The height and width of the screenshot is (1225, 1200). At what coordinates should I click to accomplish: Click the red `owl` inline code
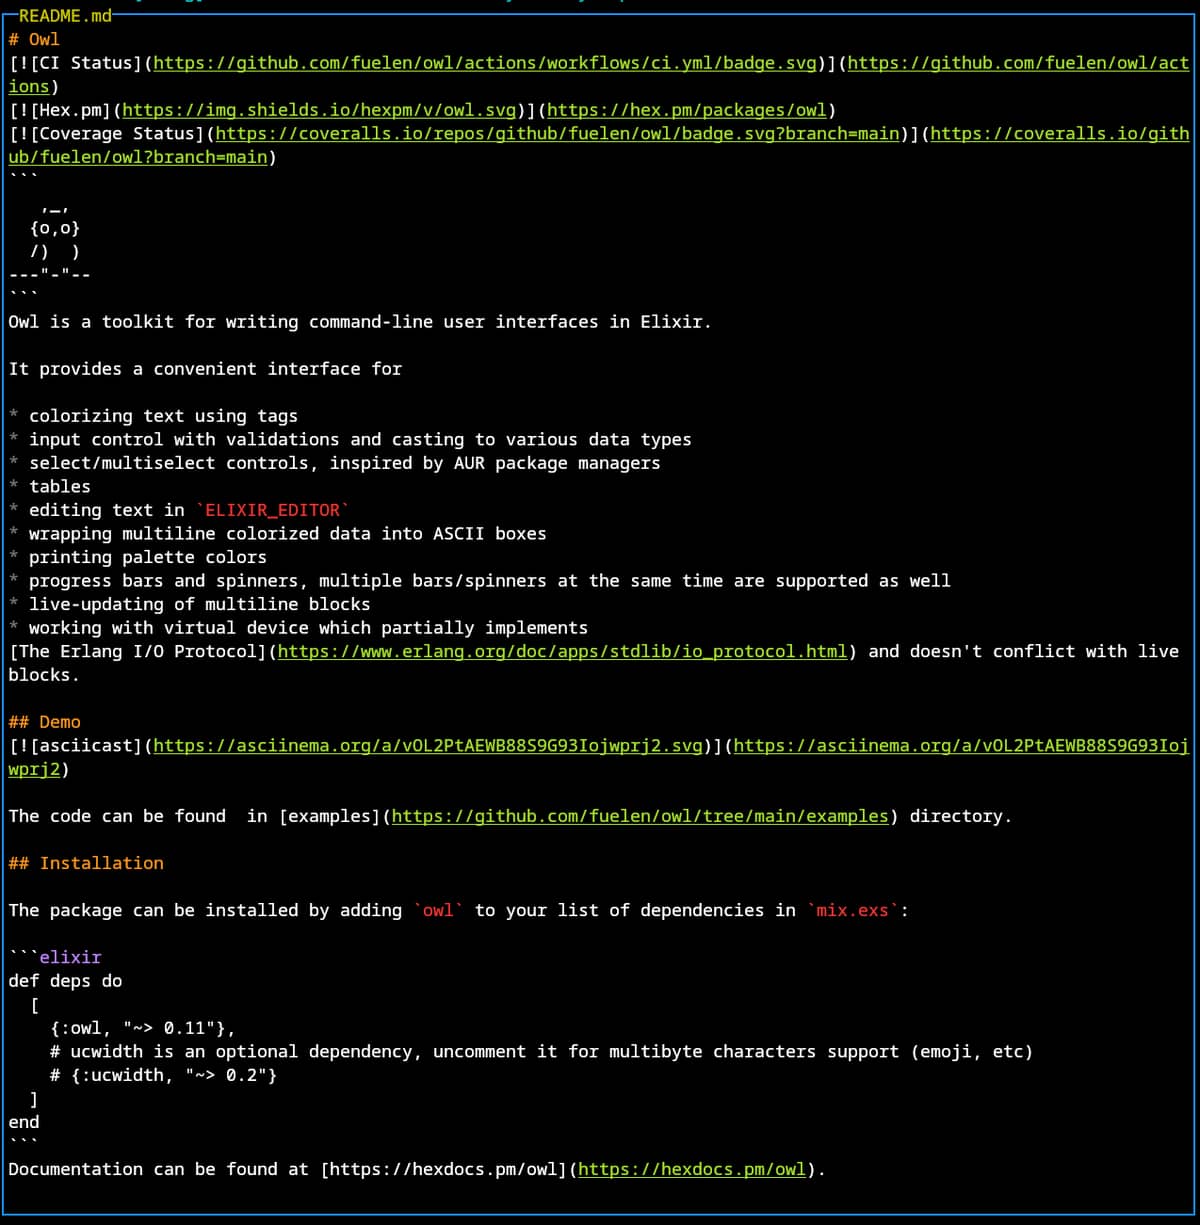[x=438, y=910]
